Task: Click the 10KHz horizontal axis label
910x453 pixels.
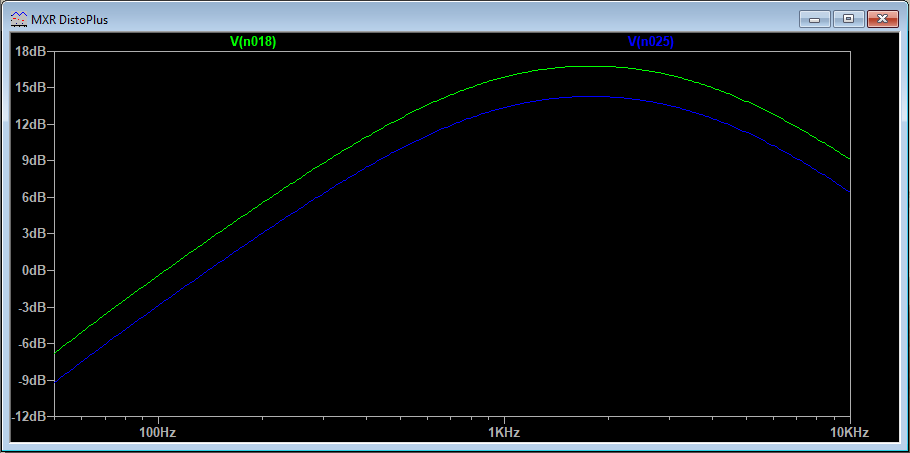Action: (x=848, y=432)
